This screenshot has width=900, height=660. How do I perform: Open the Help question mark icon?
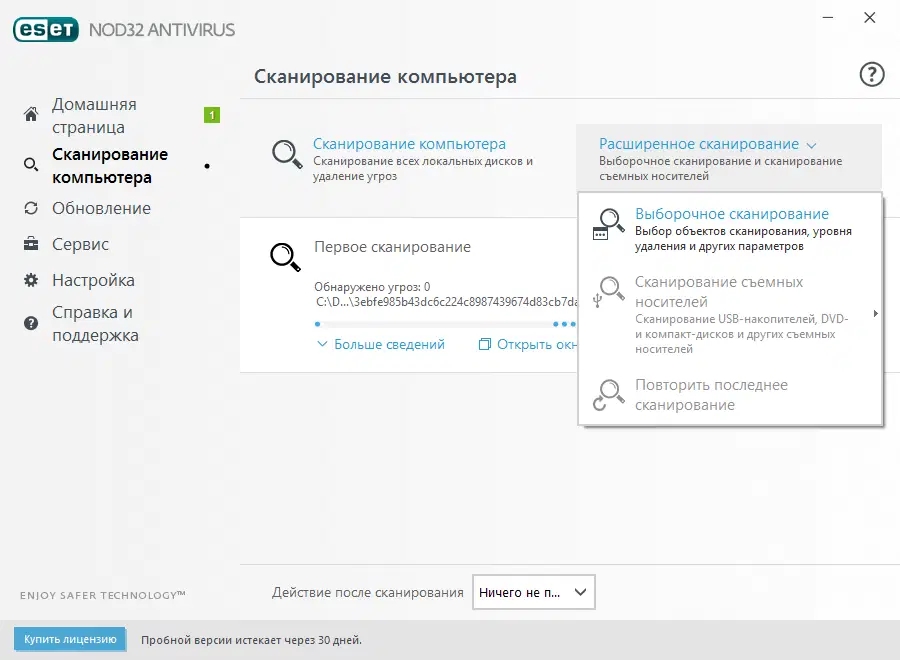coord(871,74)
